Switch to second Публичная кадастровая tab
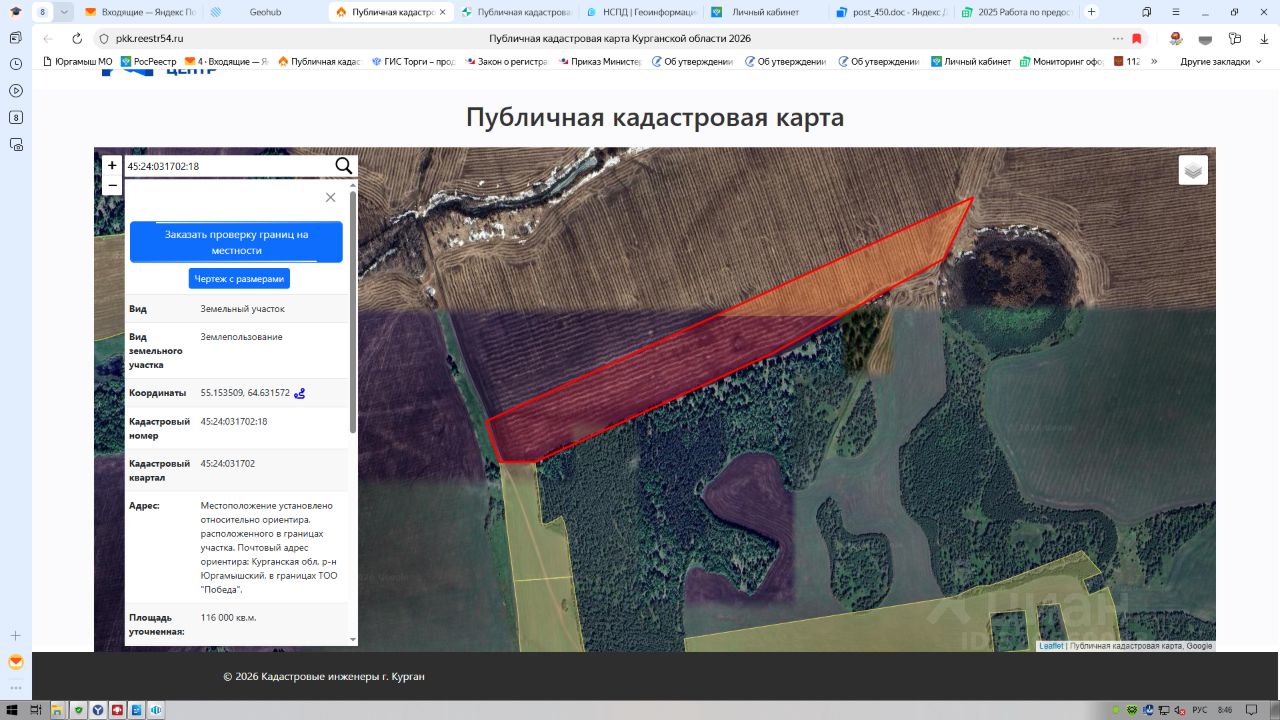The height and width of the screenshot is (720, 1280). (x=516, y=12)
